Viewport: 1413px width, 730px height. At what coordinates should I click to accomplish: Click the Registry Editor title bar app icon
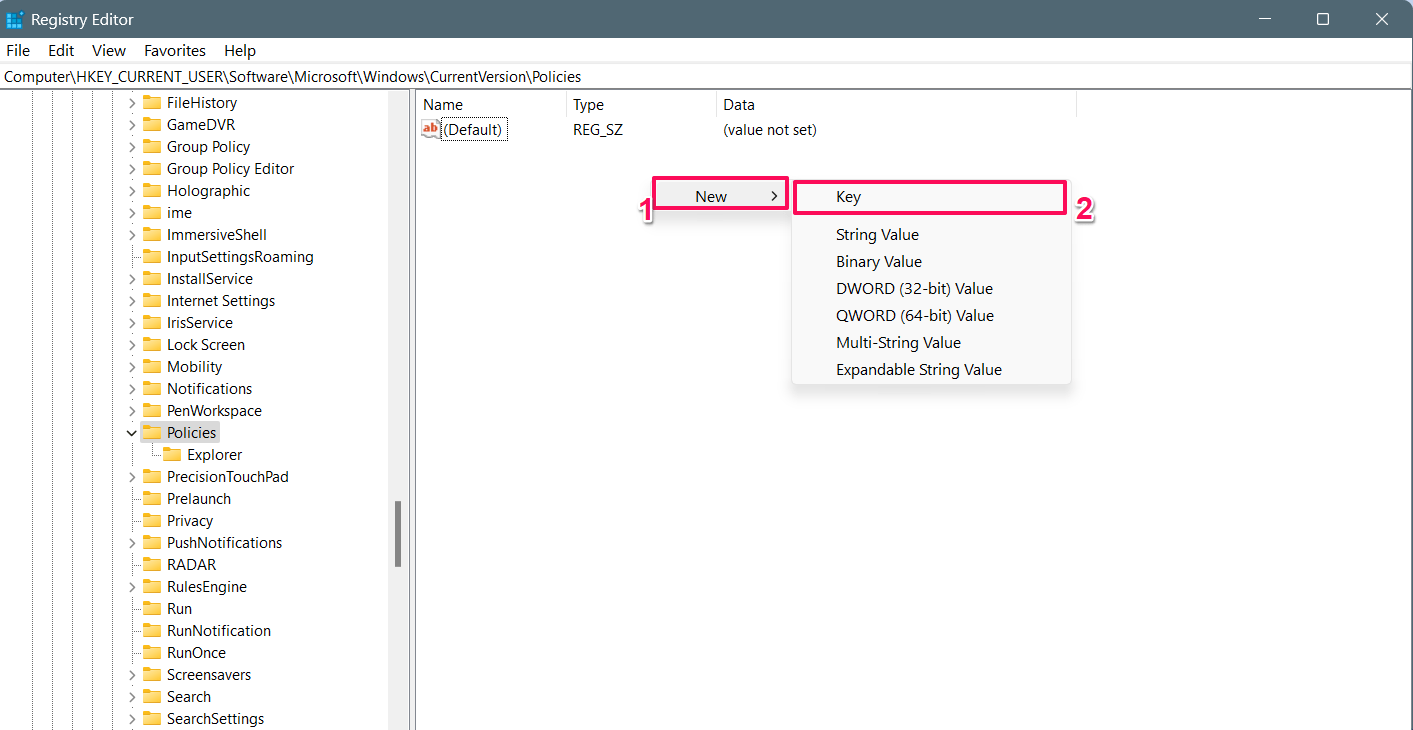coord(15,19)
